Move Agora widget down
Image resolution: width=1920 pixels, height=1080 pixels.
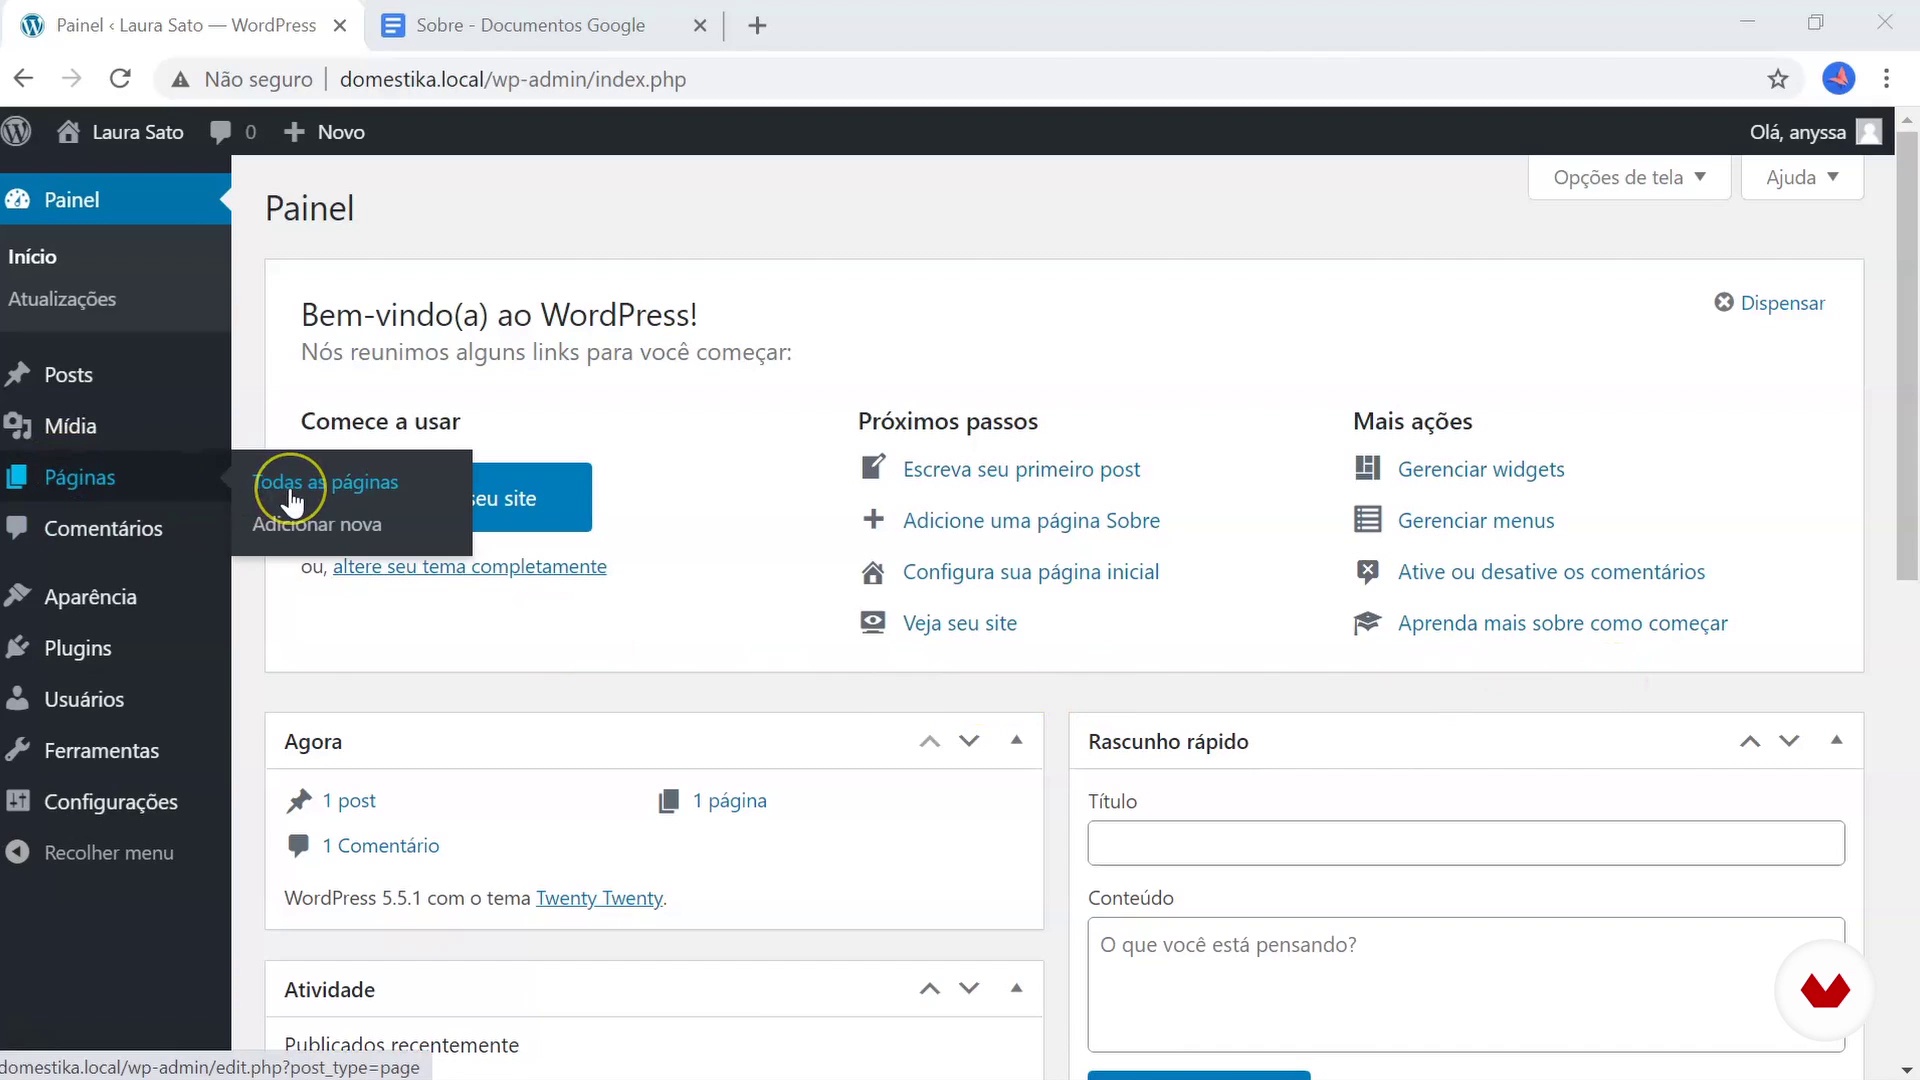pyautogui.click(x=969, y=741)
